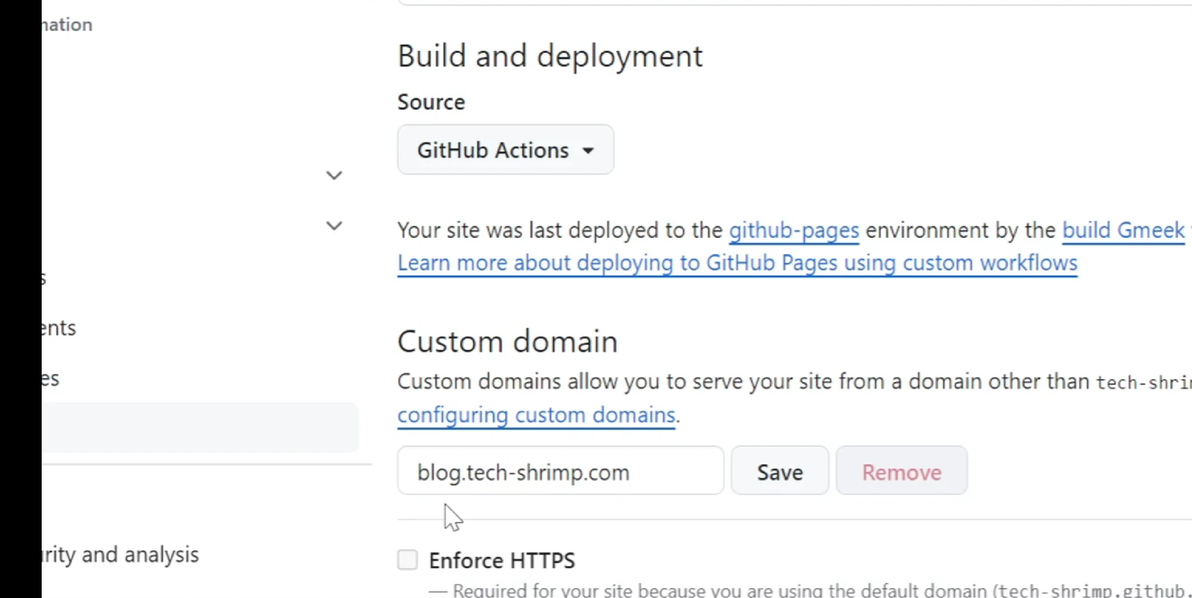Click the Custom domain heading
The height and width of the screenshot is (598, 1192).
(507, 342)
